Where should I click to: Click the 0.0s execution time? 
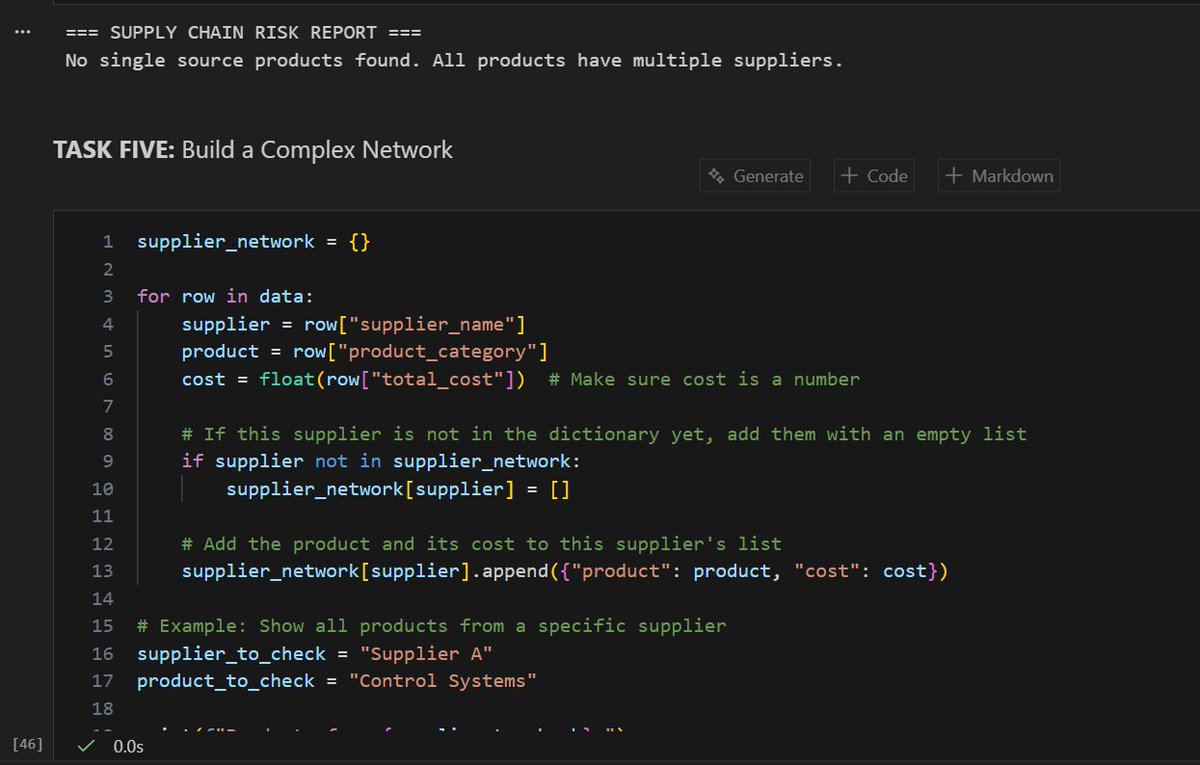point(128,746)
